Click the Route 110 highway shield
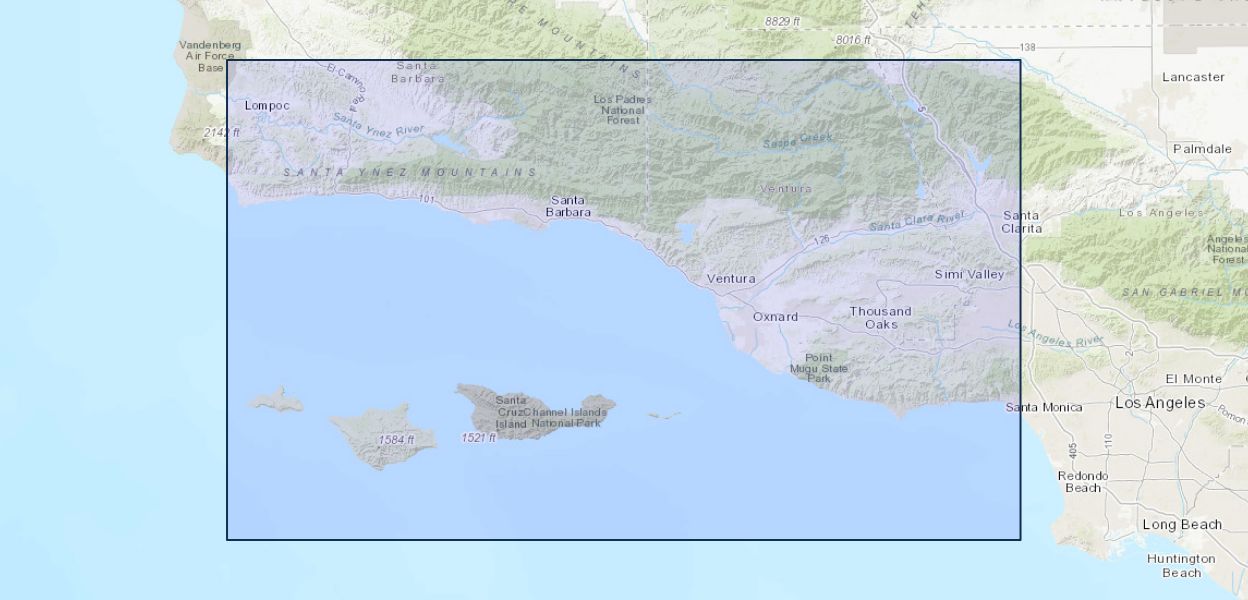 point(1108,440)
